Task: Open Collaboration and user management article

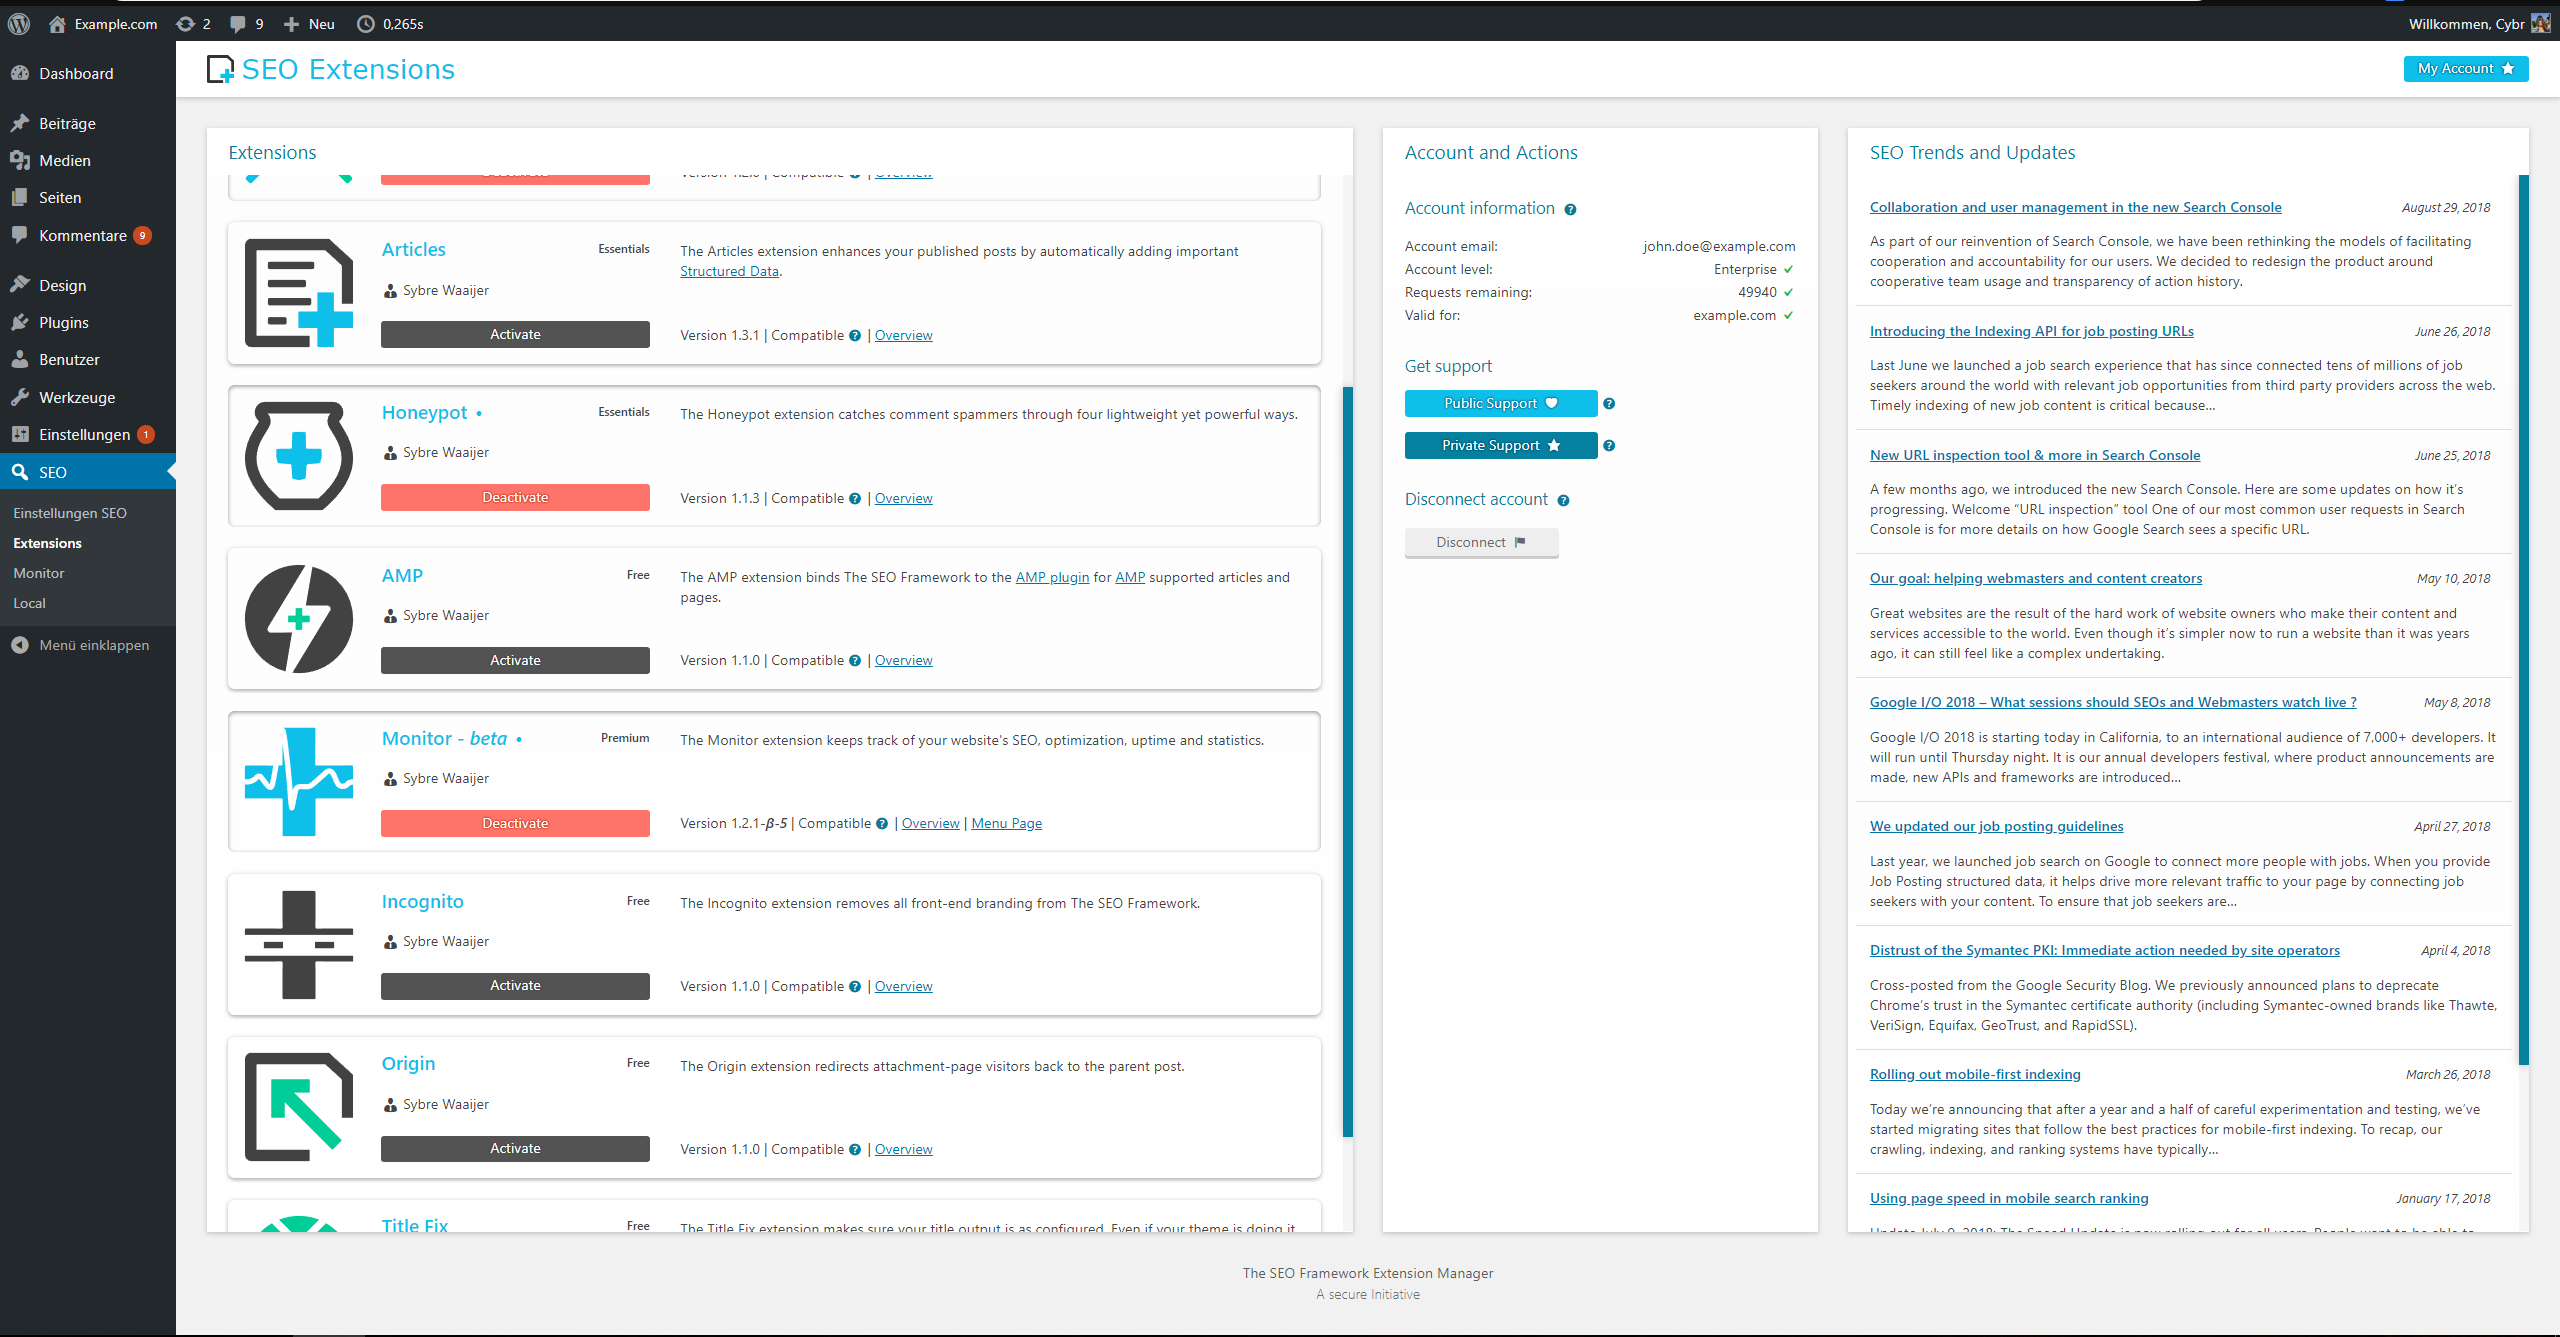Action: click(x=2075, y=207)
